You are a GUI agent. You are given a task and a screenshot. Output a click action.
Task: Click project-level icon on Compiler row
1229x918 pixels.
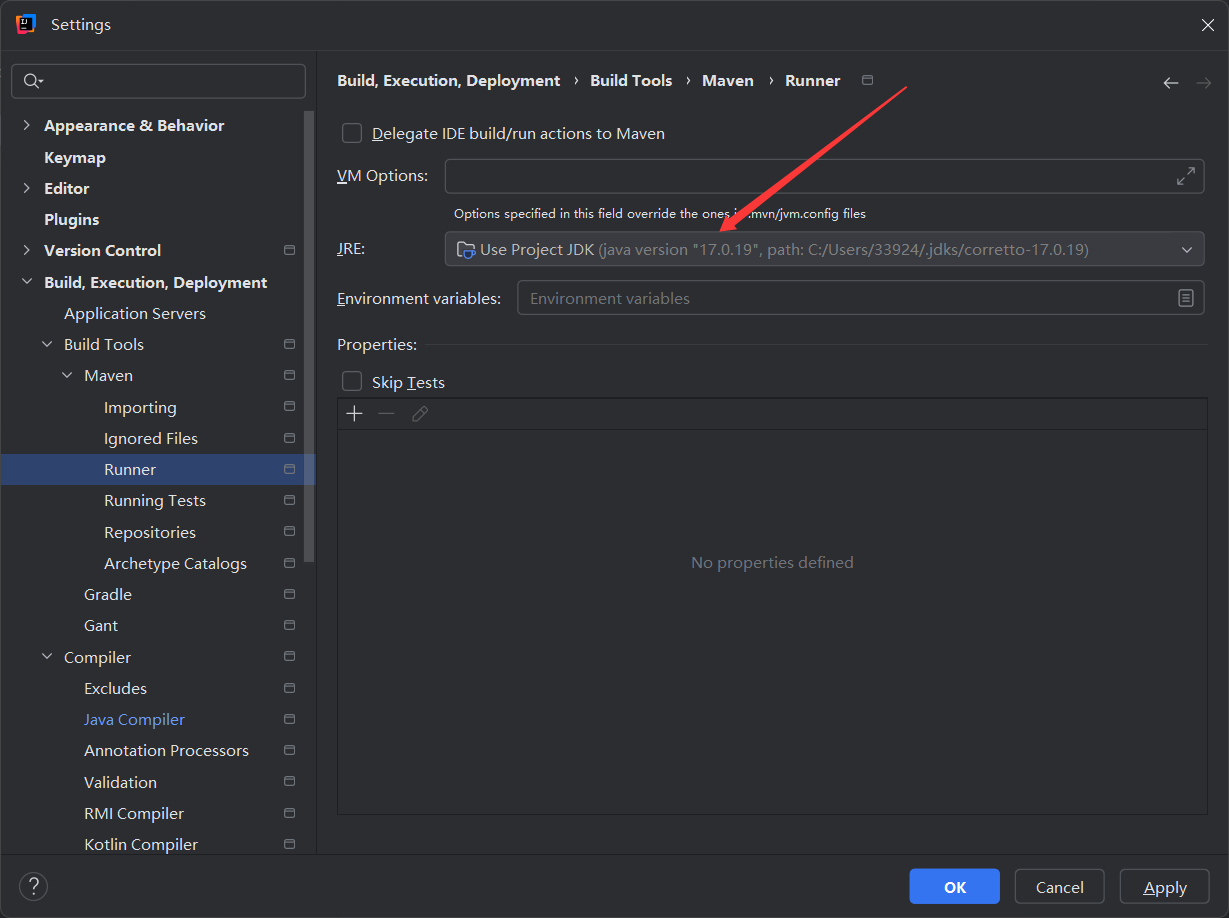pos(289,657)
